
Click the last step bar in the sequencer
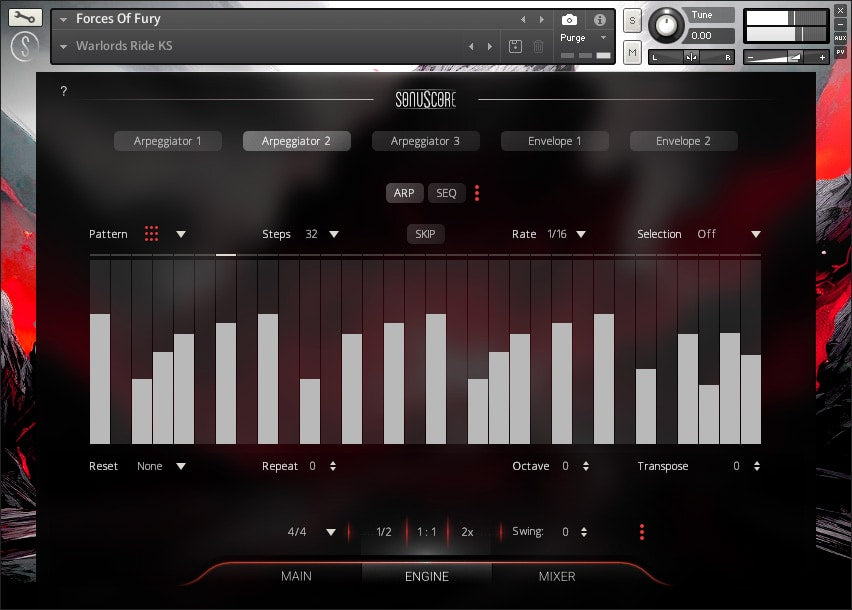[751, 399]
